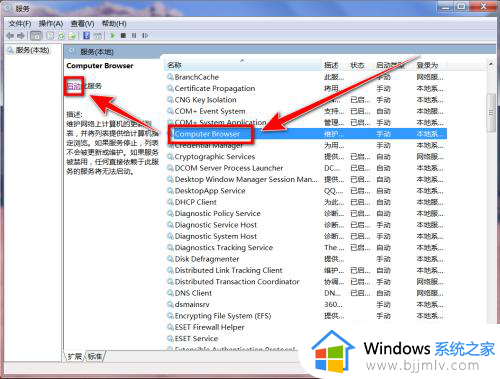Click the Export List toolbar icon

pos(73,36)
